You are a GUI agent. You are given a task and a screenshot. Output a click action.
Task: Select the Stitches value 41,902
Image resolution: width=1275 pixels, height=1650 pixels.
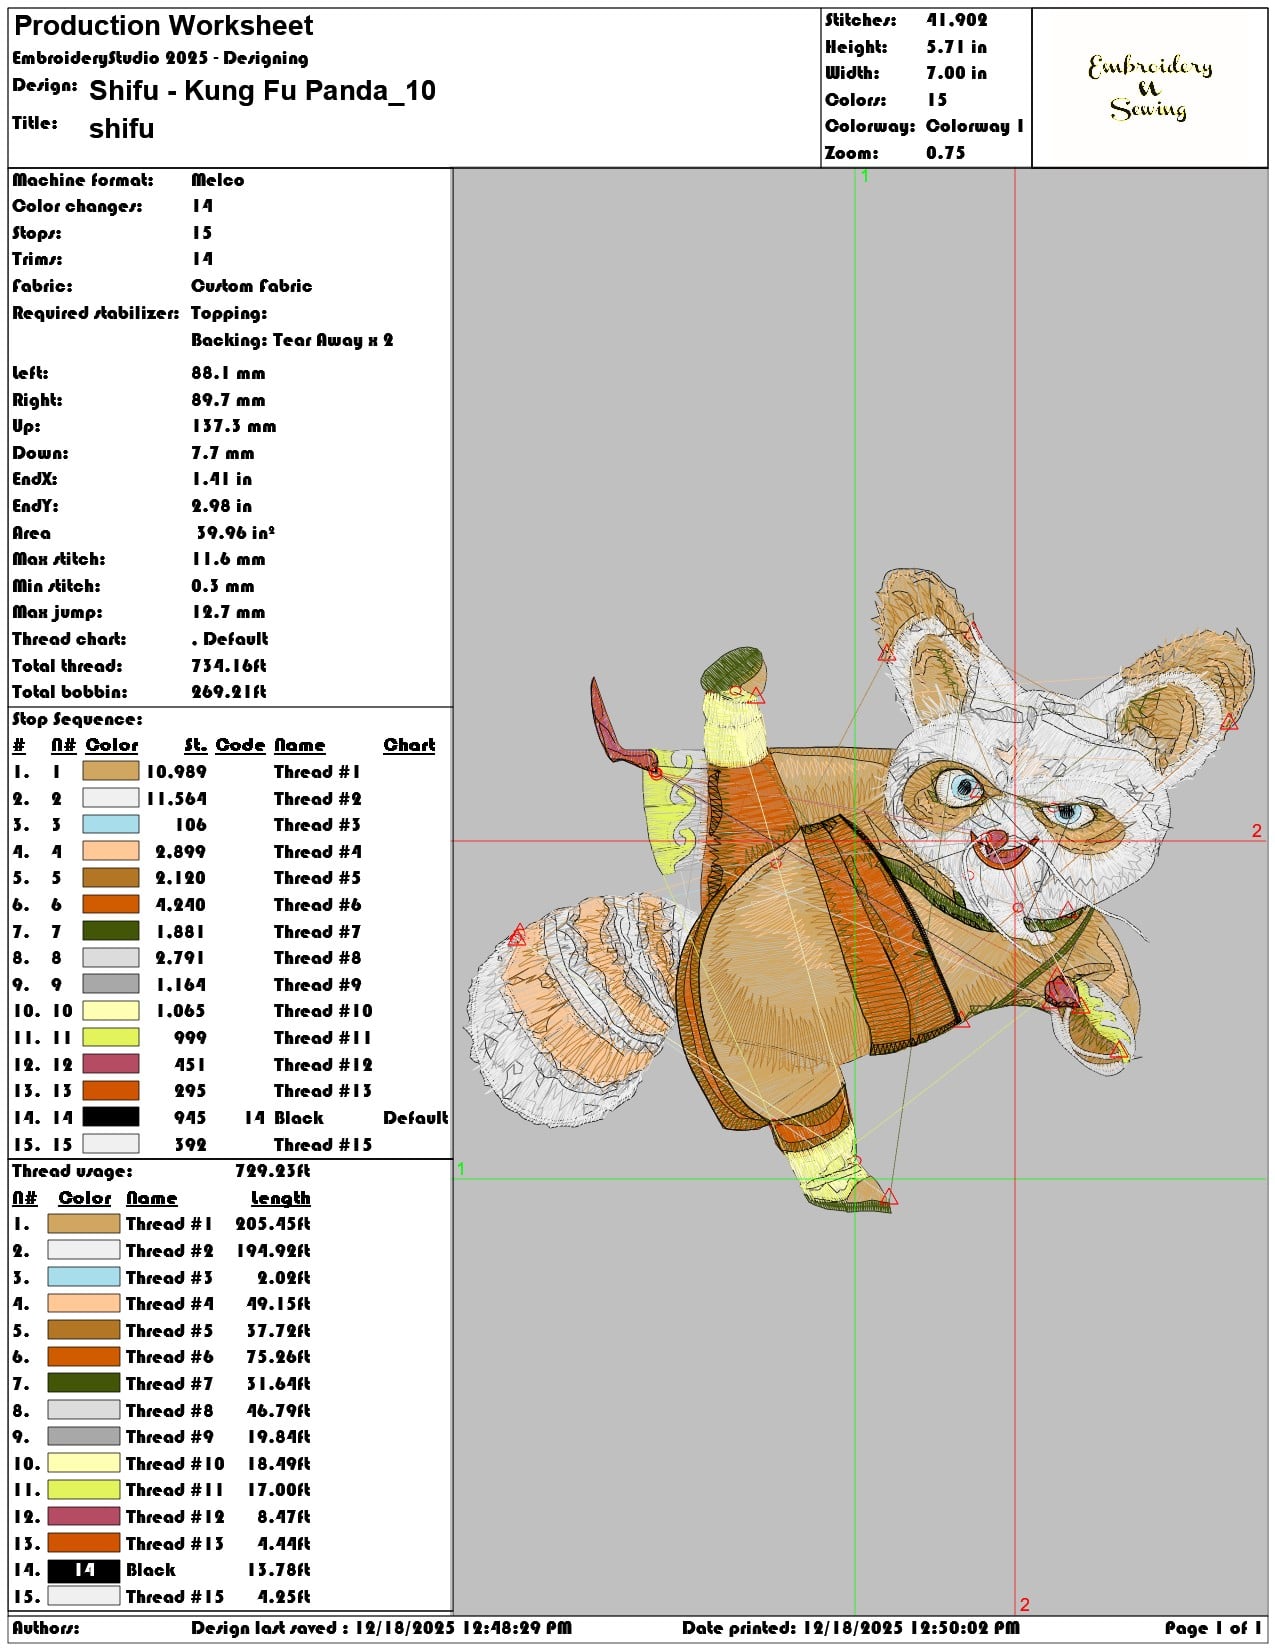(x=956, y=20)
